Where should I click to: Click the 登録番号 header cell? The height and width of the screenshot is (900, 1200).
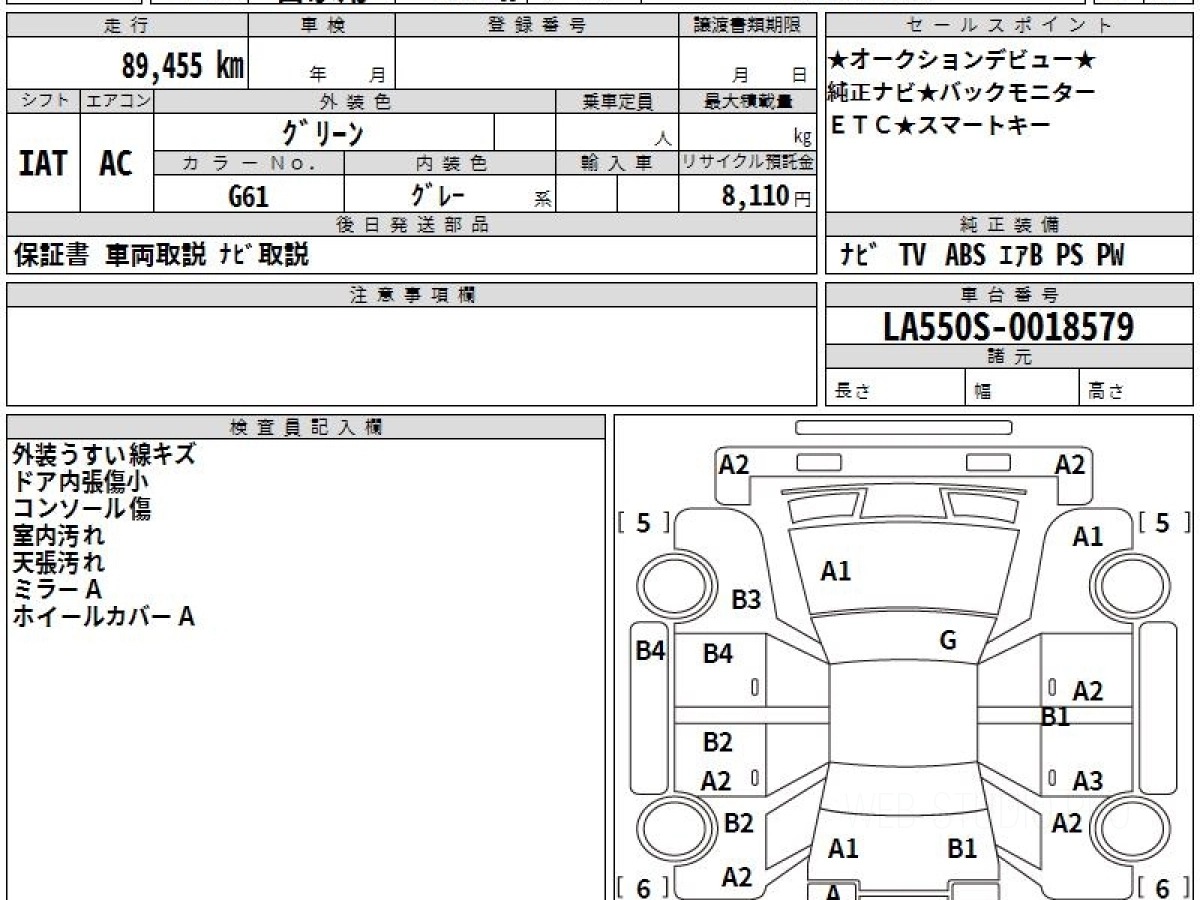(x=537, y=26)
